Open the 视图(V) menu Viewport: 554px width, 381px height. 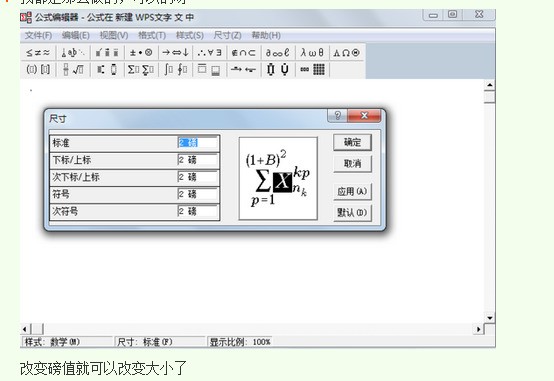click(114, 35)
